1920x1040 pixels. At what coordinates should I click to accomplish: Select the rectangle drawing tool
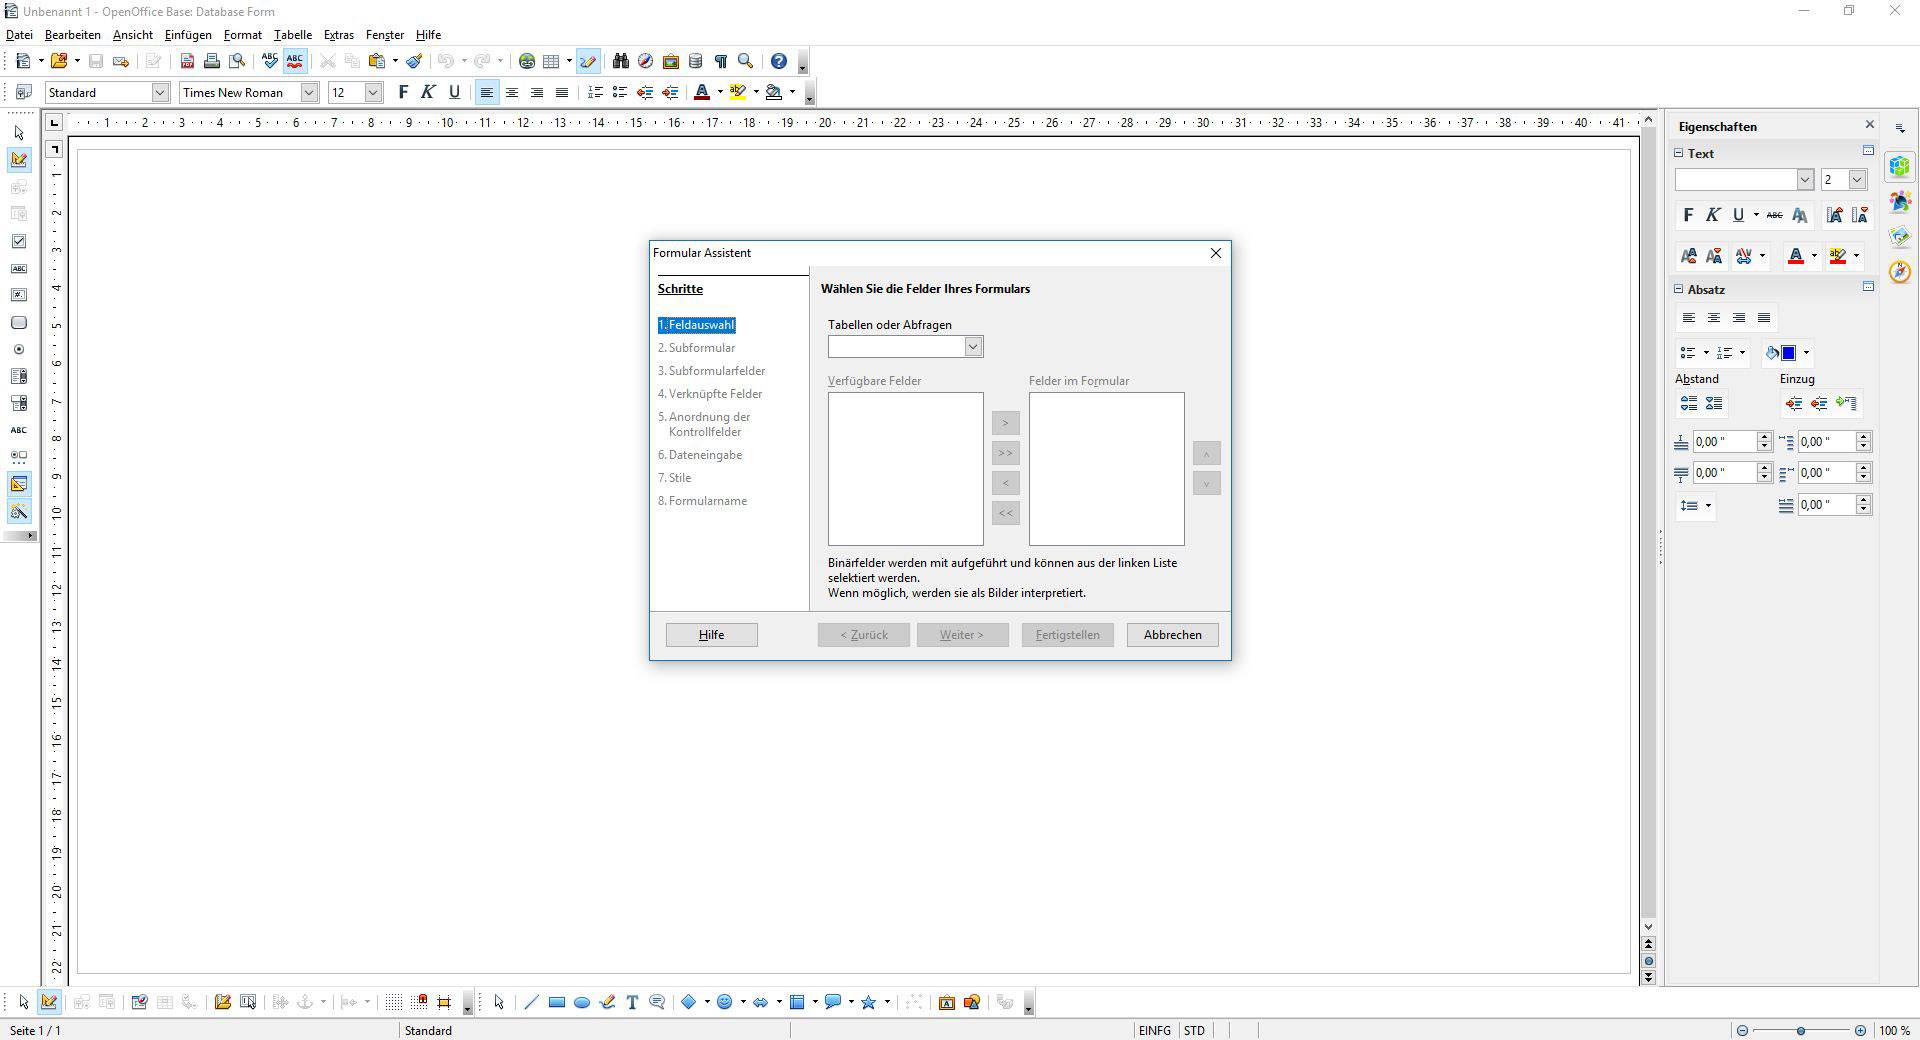[557, 1002]
